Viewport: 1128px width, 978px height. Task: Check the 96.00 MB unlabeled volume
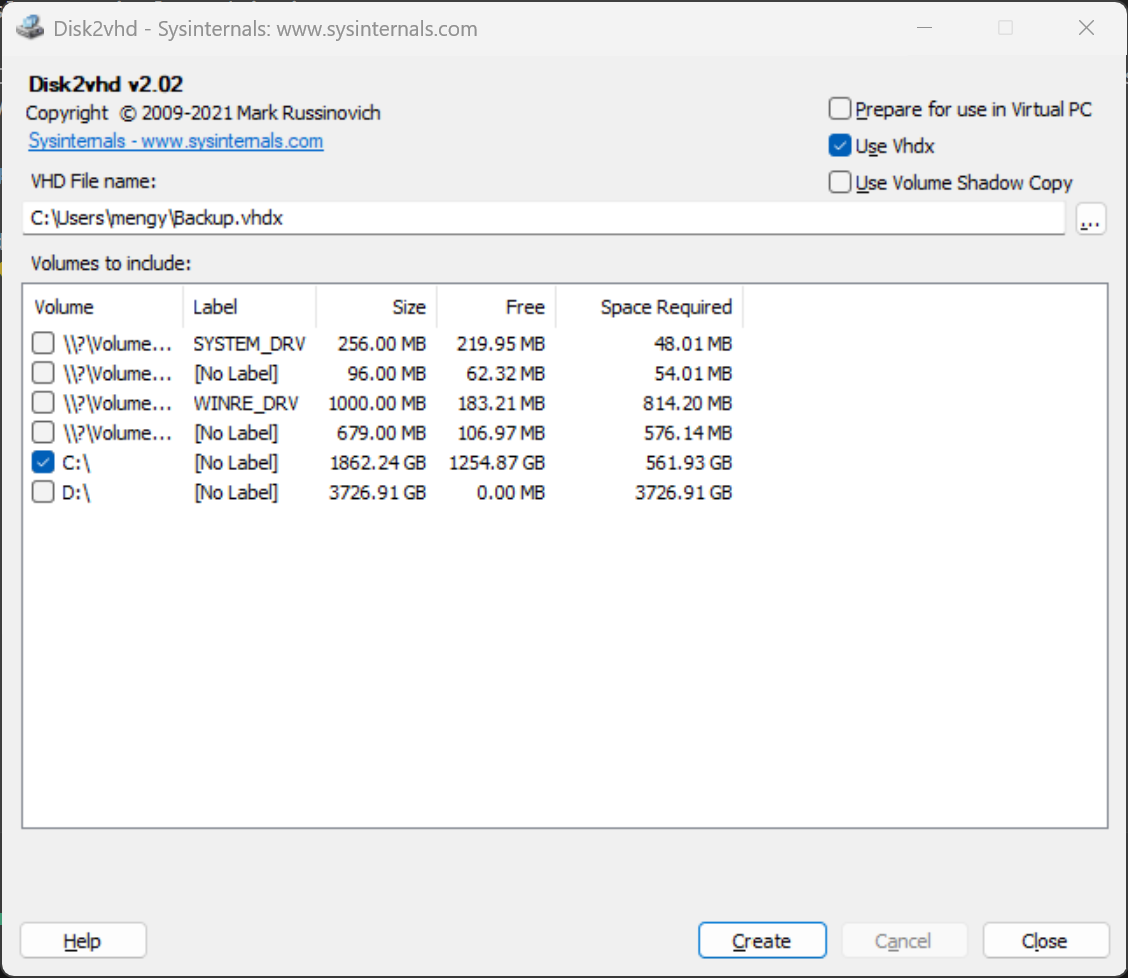(x=43, y=372)
